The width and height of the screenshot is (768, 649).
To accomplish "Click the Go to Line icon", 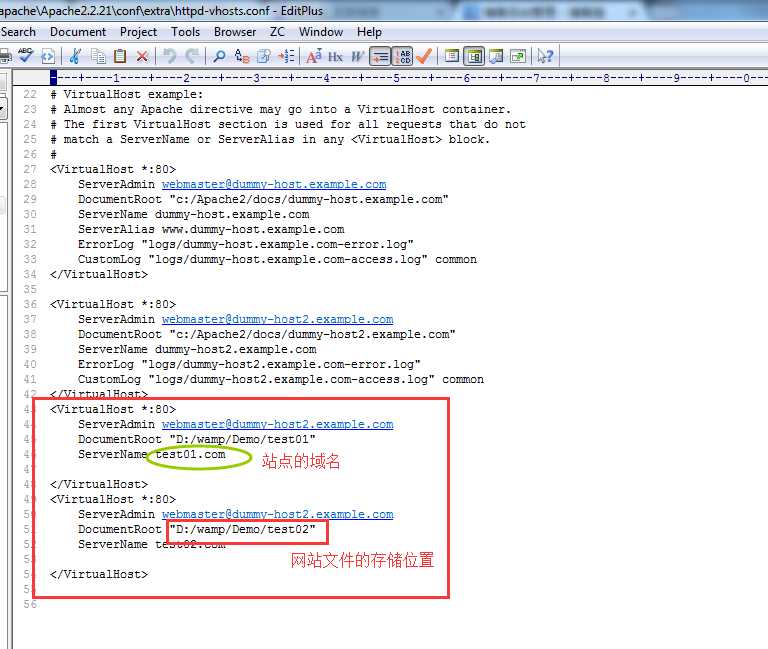I will pos(287,56).
